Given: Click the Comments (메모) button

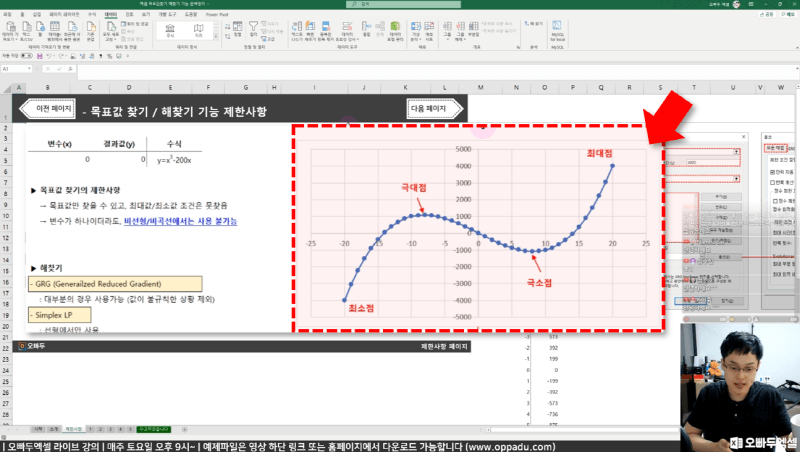Looking at the screenshot, I should pos(788,14).
